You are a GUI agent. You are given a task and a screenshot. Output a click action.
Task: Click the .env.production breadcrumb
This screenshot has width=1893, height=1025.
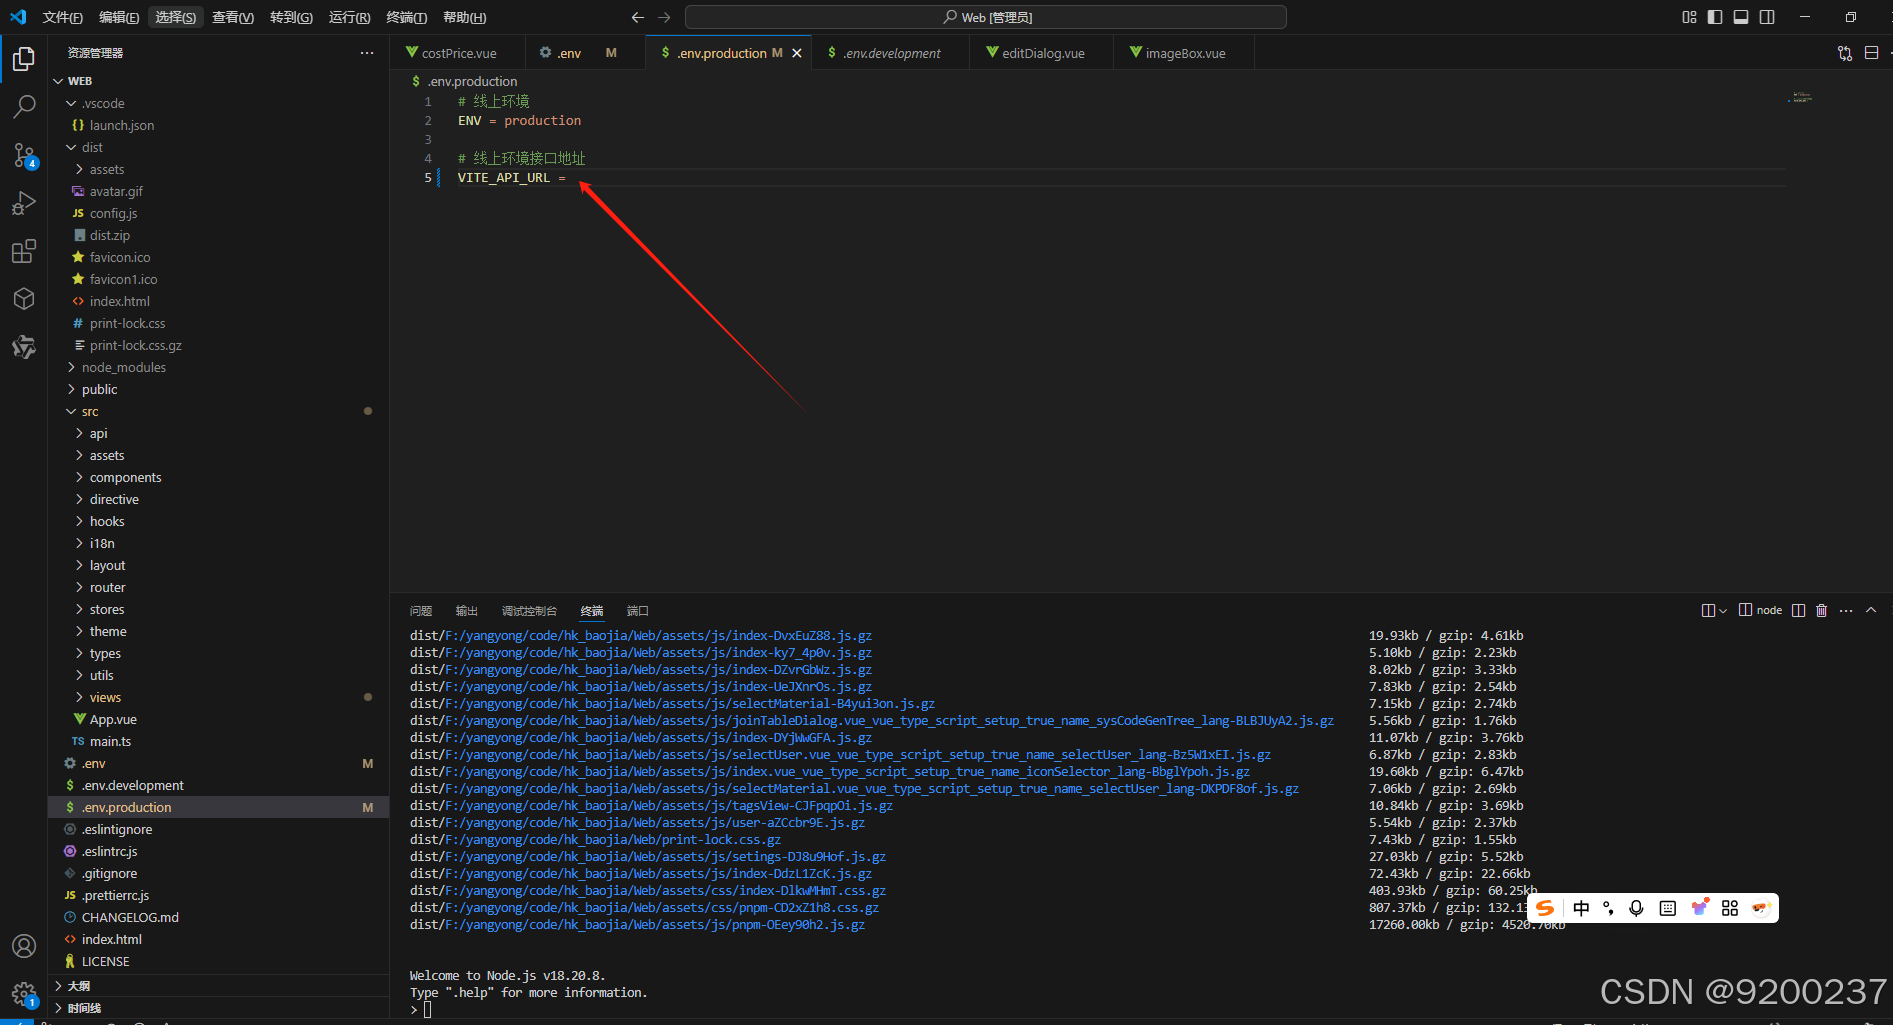[x=472, y=81]
